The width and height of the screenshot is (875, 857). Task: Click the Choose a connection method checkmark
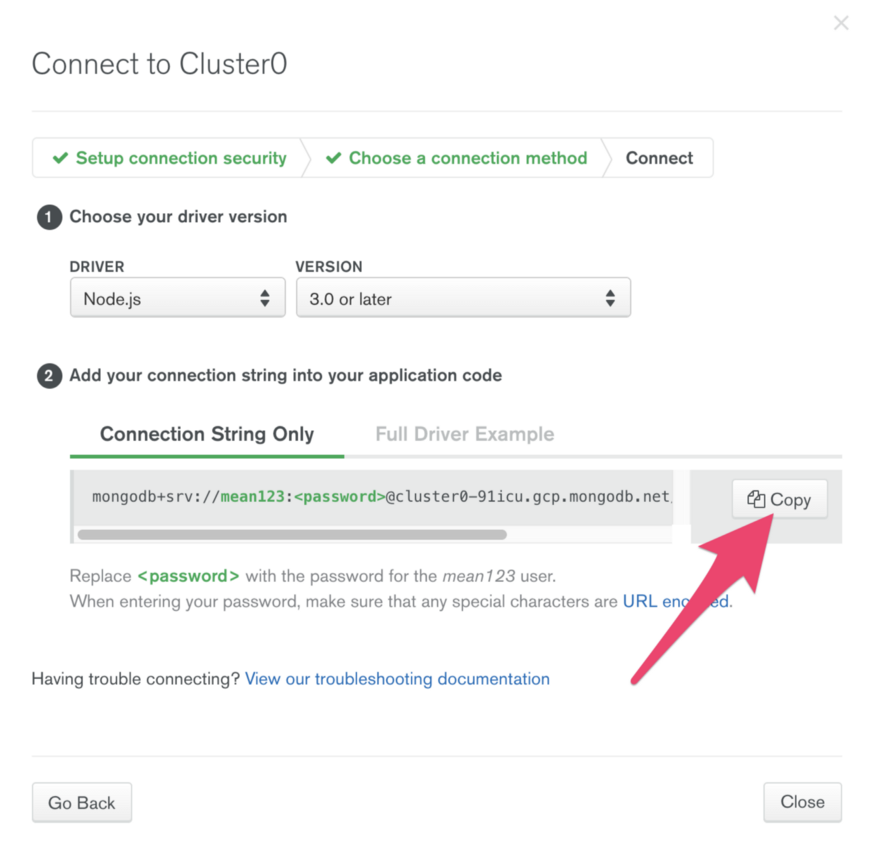point(333,158)
